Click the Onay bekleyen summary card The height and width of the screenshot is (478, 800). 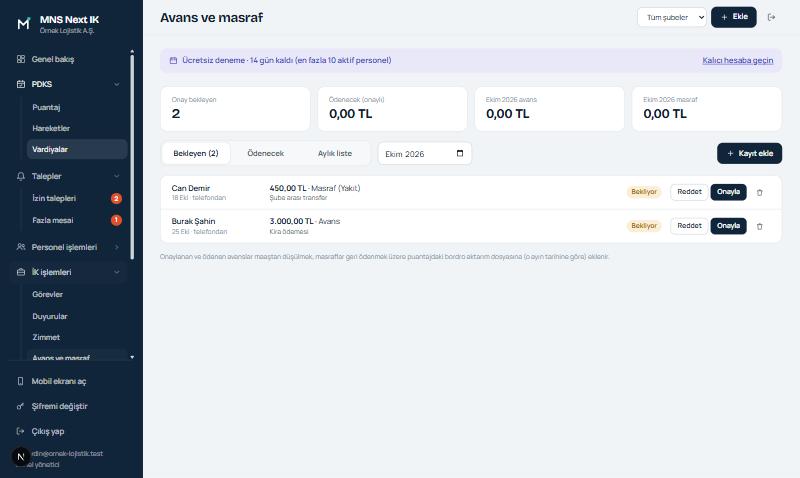pyautogui.click(x=235, y=109)
